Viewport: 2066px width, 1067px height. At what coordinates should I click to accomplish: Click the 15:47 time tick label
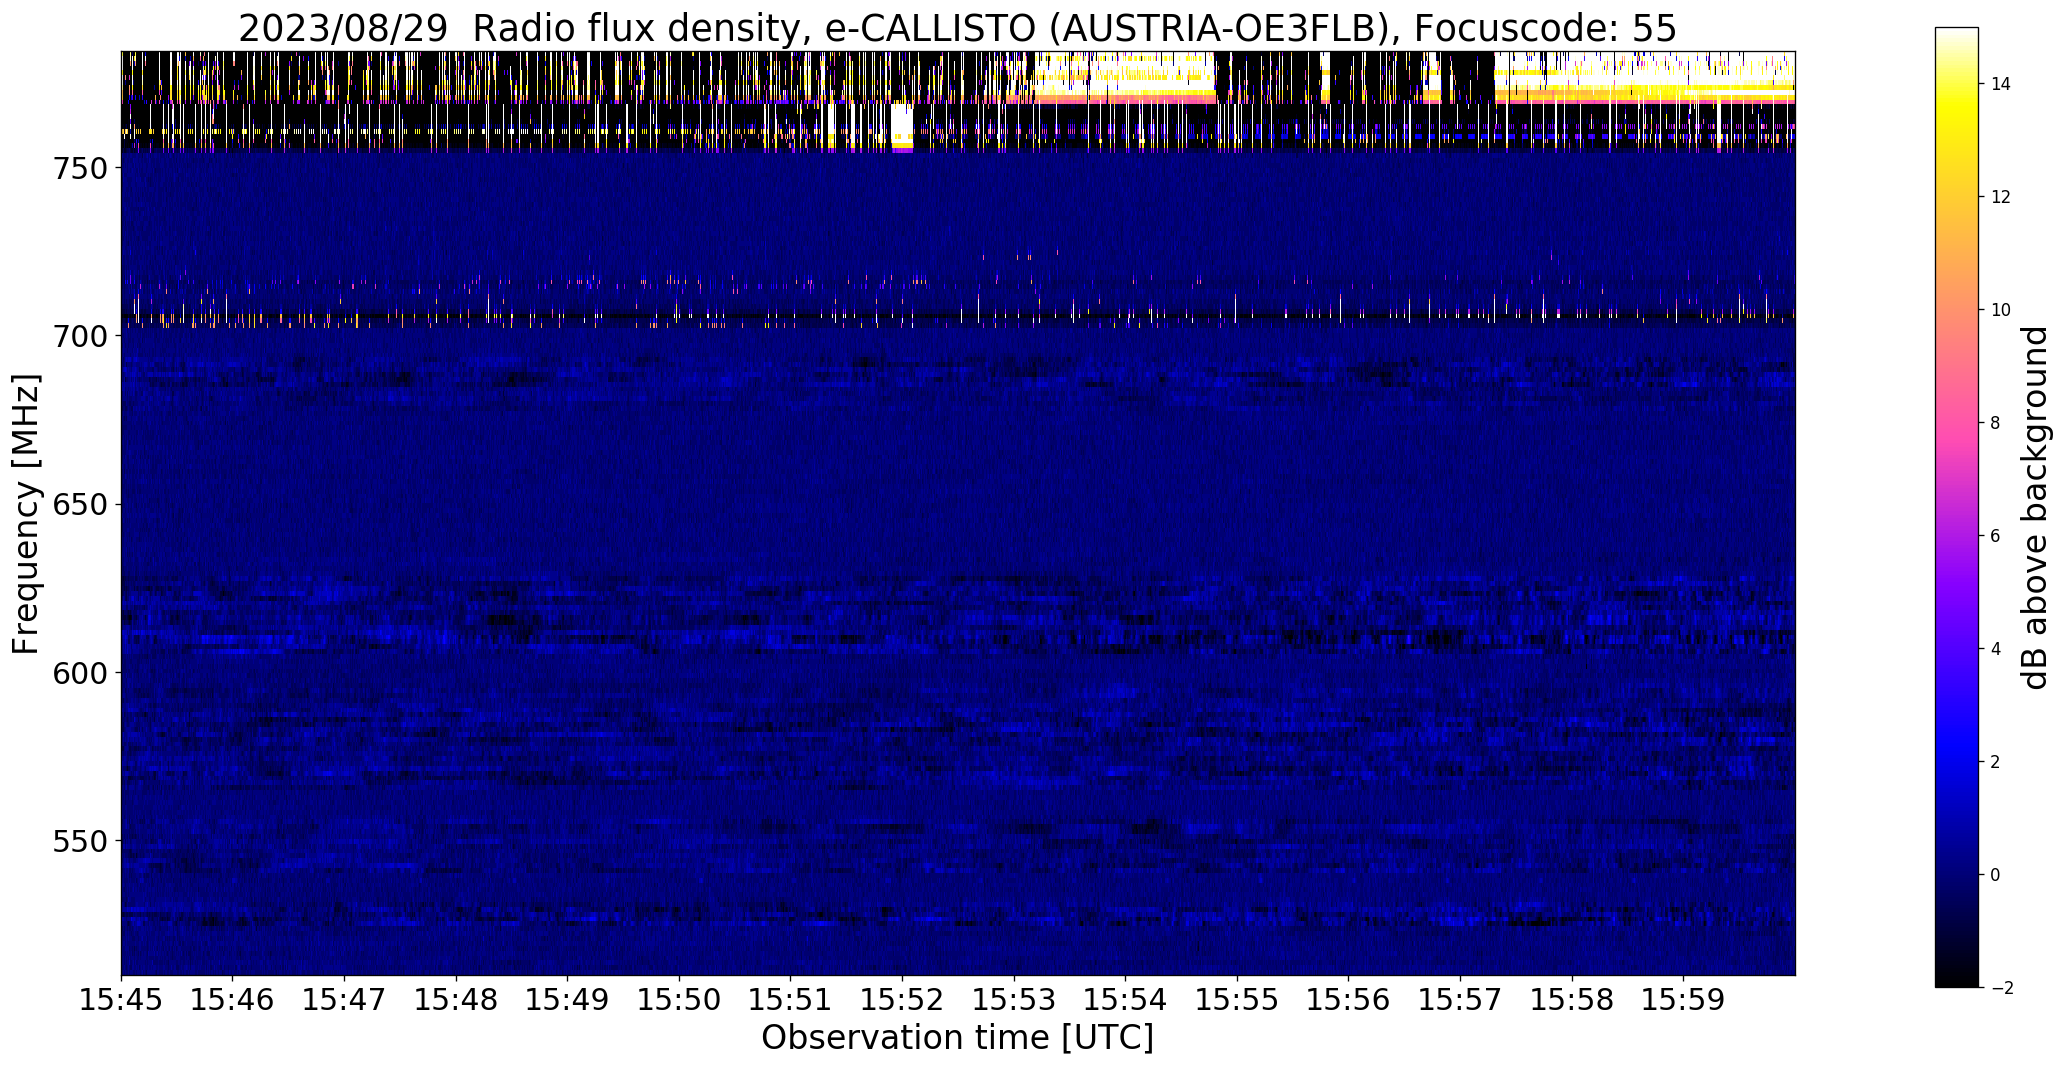pos(344,999)
